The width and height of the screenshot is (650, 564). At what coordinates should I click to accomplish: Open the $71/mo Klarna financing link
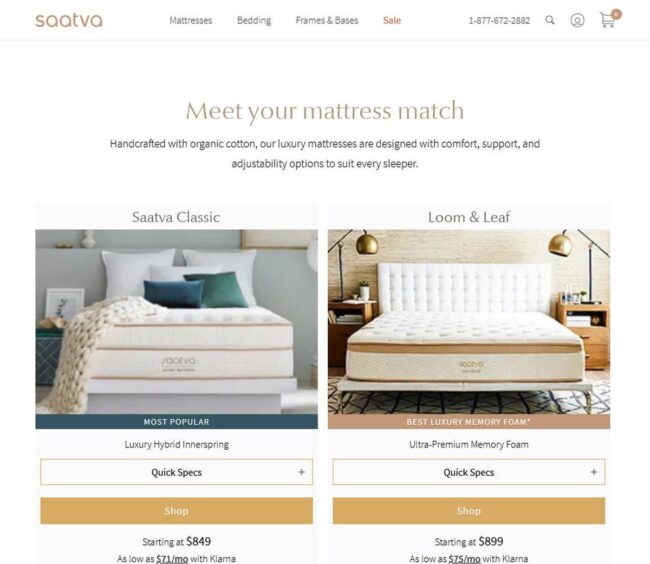pyautogui.click(x=172, y=559)
